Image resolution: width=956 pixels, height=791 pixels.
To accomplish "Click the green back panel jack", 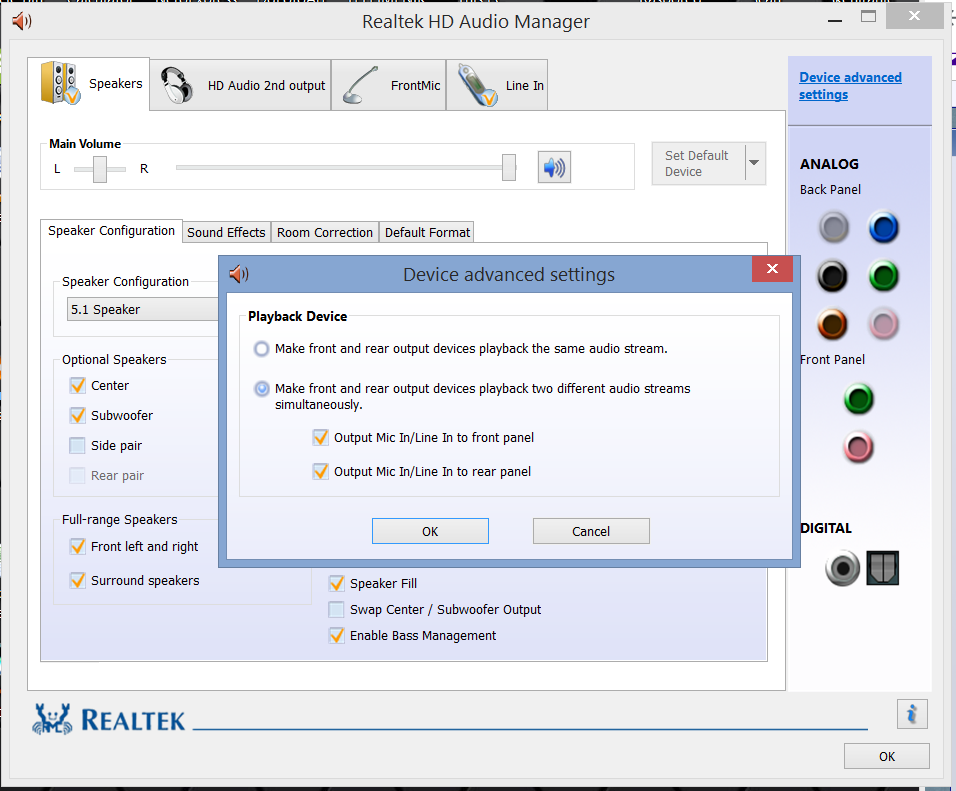I will 883,276.
